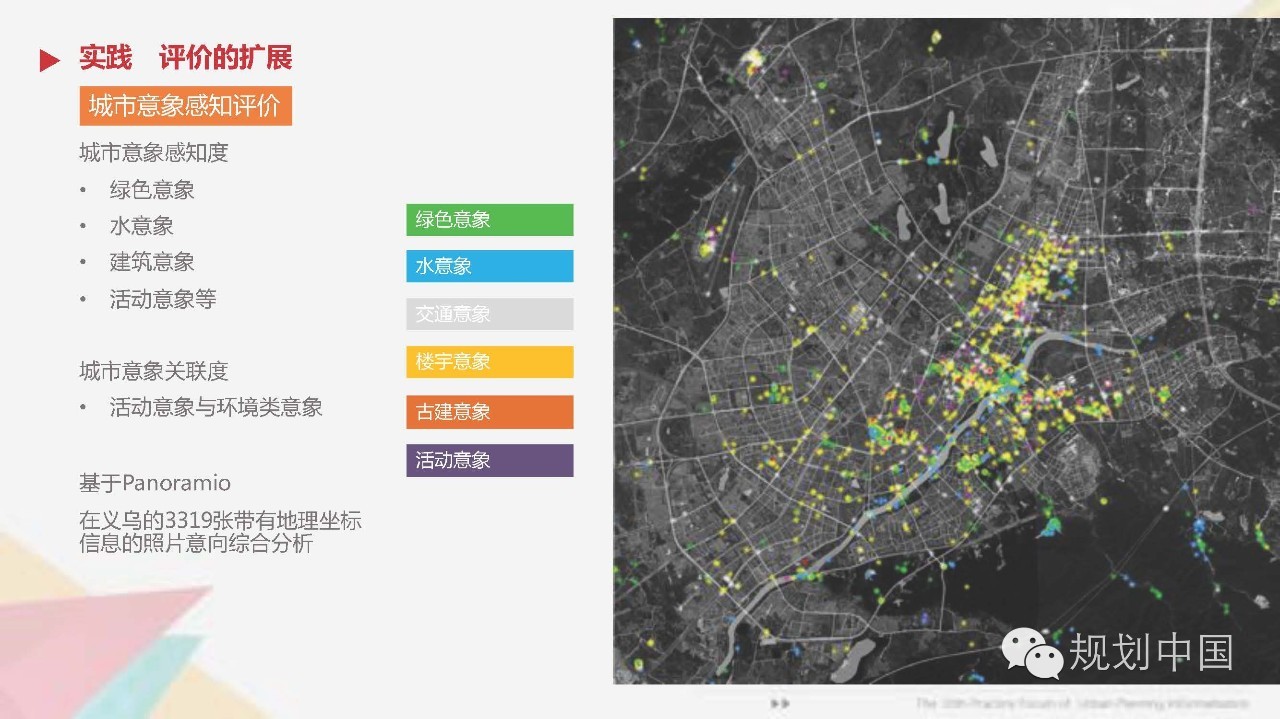Pick the blue 水意象 legend swatch
This screenshot has width=1280, height=719.
490,266
